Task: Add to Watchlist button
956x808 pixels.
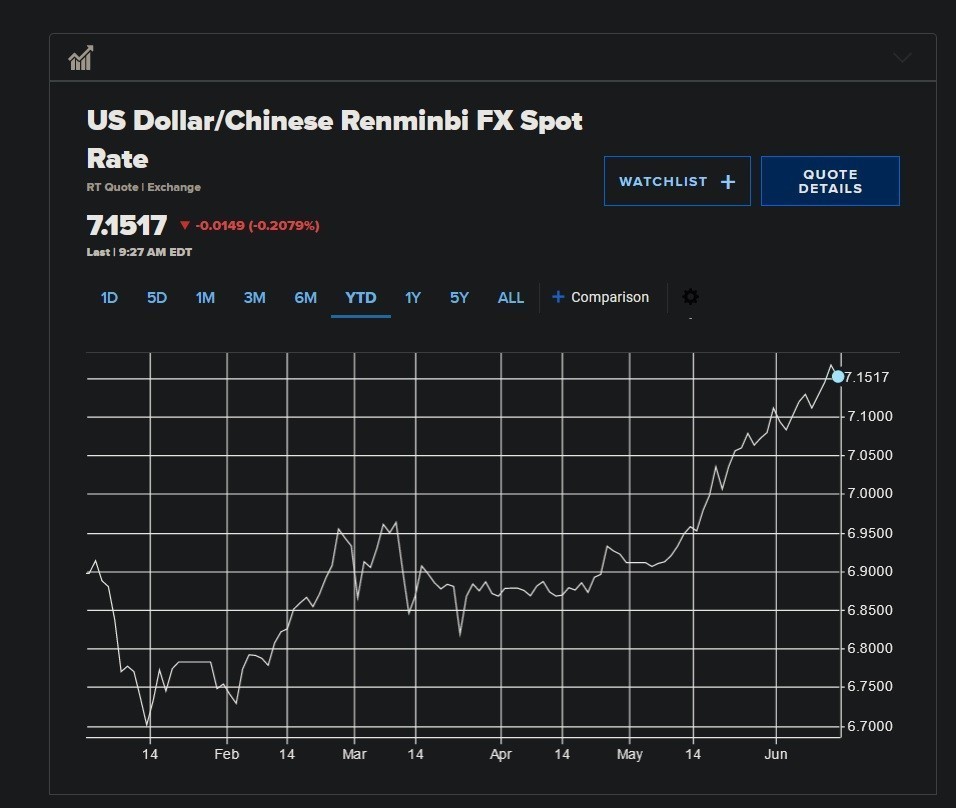Action: pyautogui.click(x=676, y=181)
